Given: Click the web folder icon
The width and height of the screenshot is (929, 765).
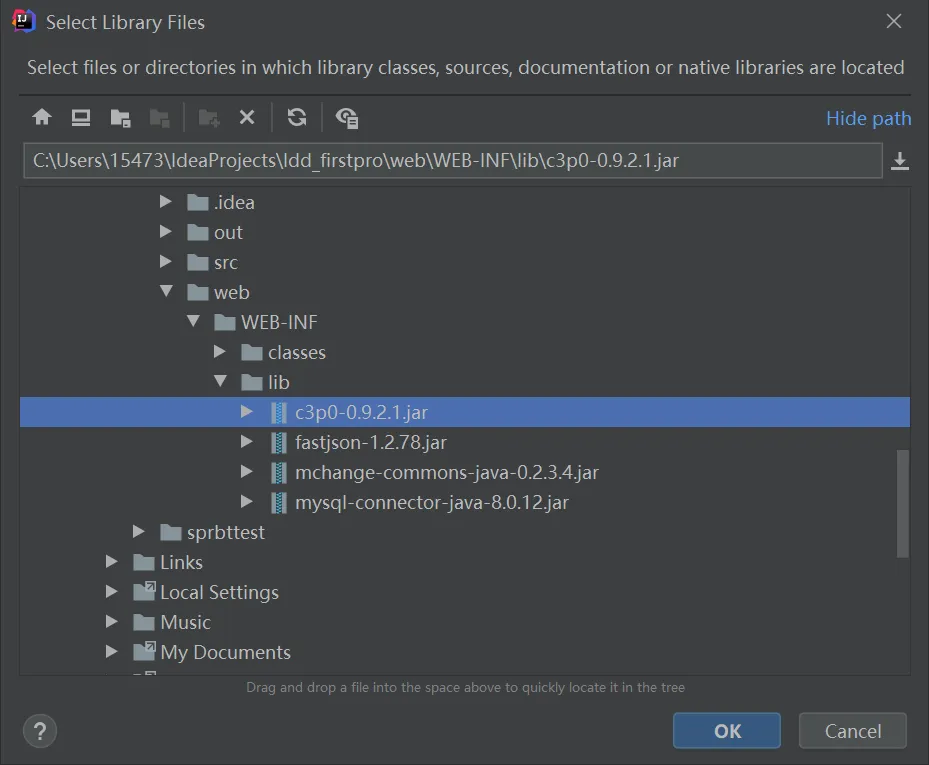Looking at the screenshot, I should pos(198,292).
